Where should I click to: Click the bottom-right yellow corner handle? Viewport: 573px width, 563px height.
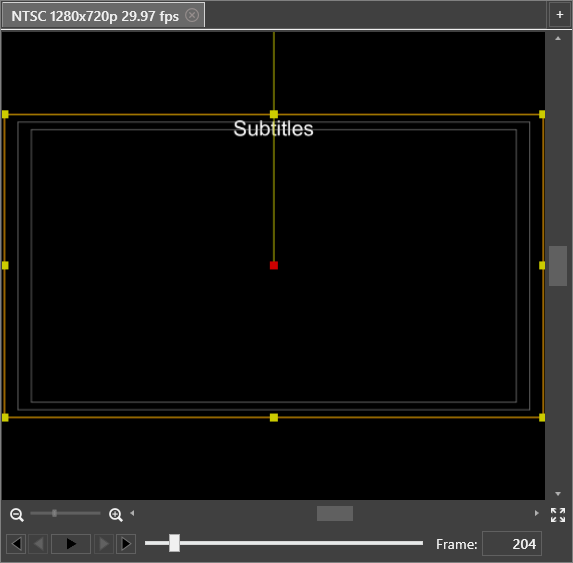[542, 417]
